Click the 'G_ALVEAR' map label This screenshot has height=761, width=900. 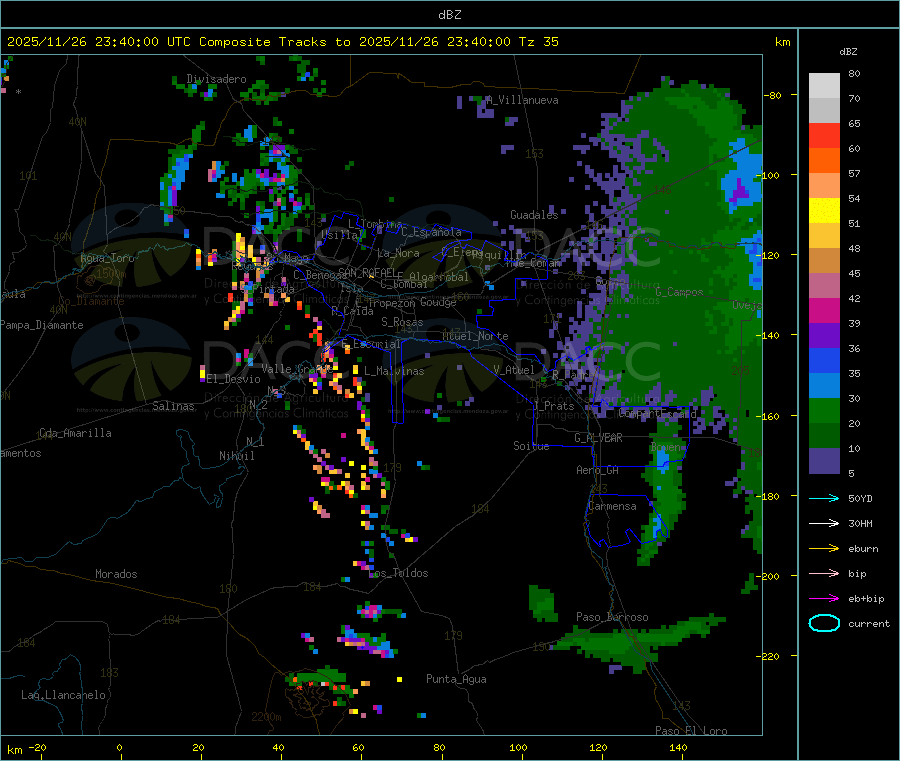[598, 438]
